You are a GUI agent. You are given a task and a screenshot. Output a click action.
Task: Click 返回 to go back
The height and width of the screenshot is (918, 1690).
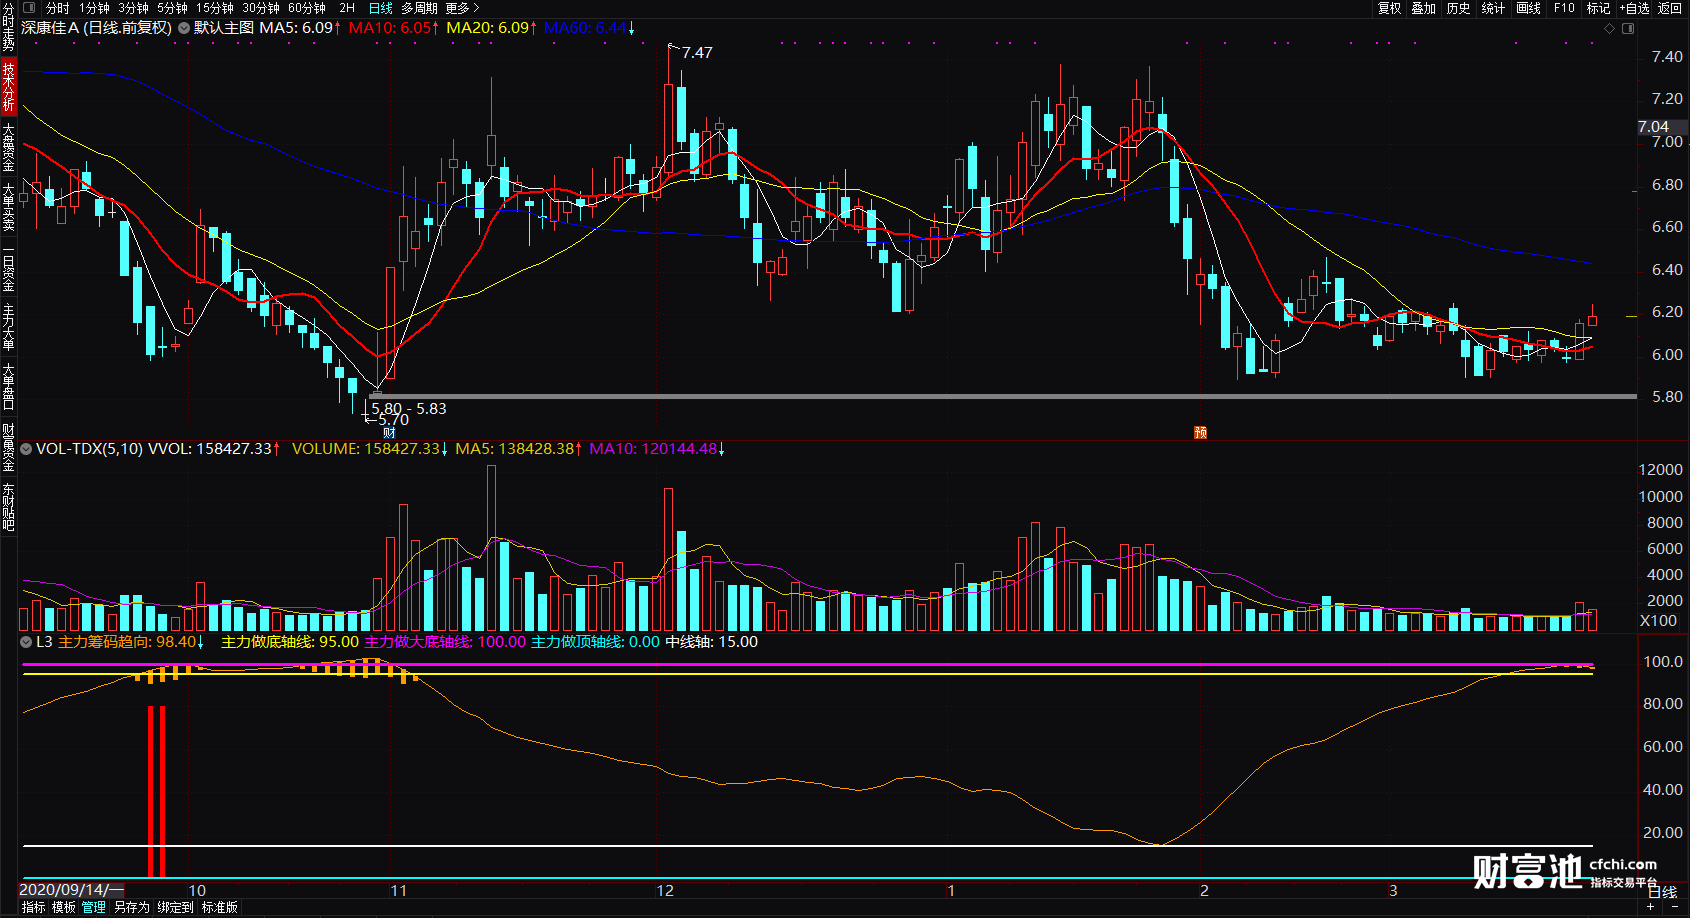click(1670, 8)
